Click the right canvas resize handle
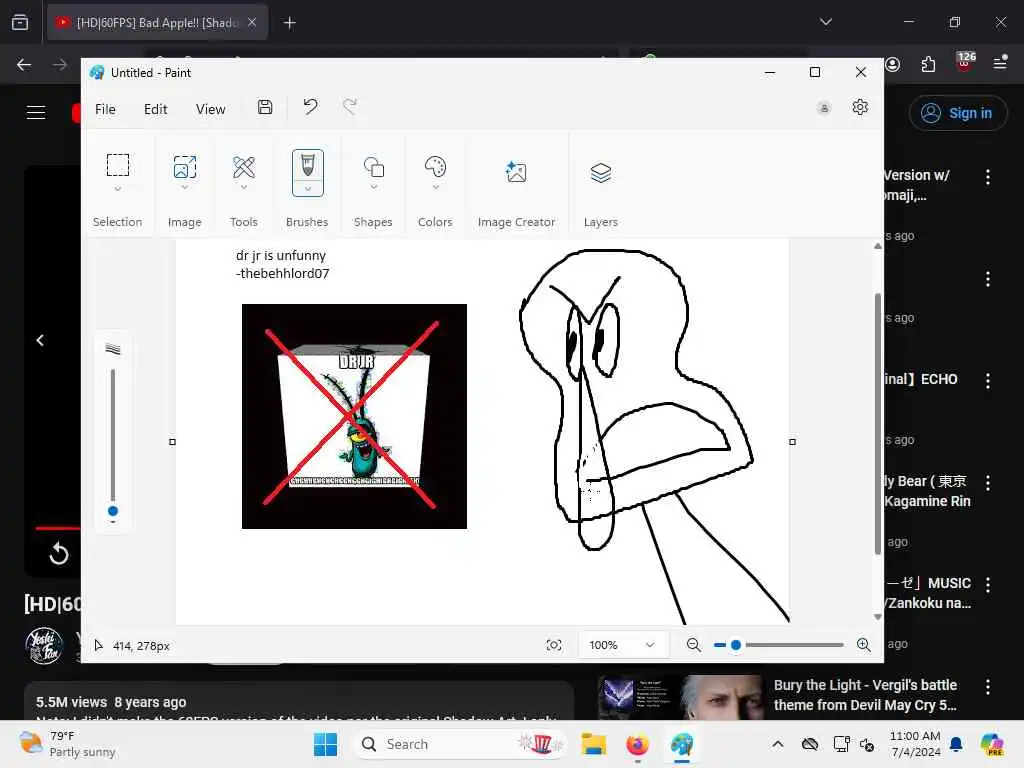The height and width of the screenshot is (768, 1024). click(x=792, y=442)
